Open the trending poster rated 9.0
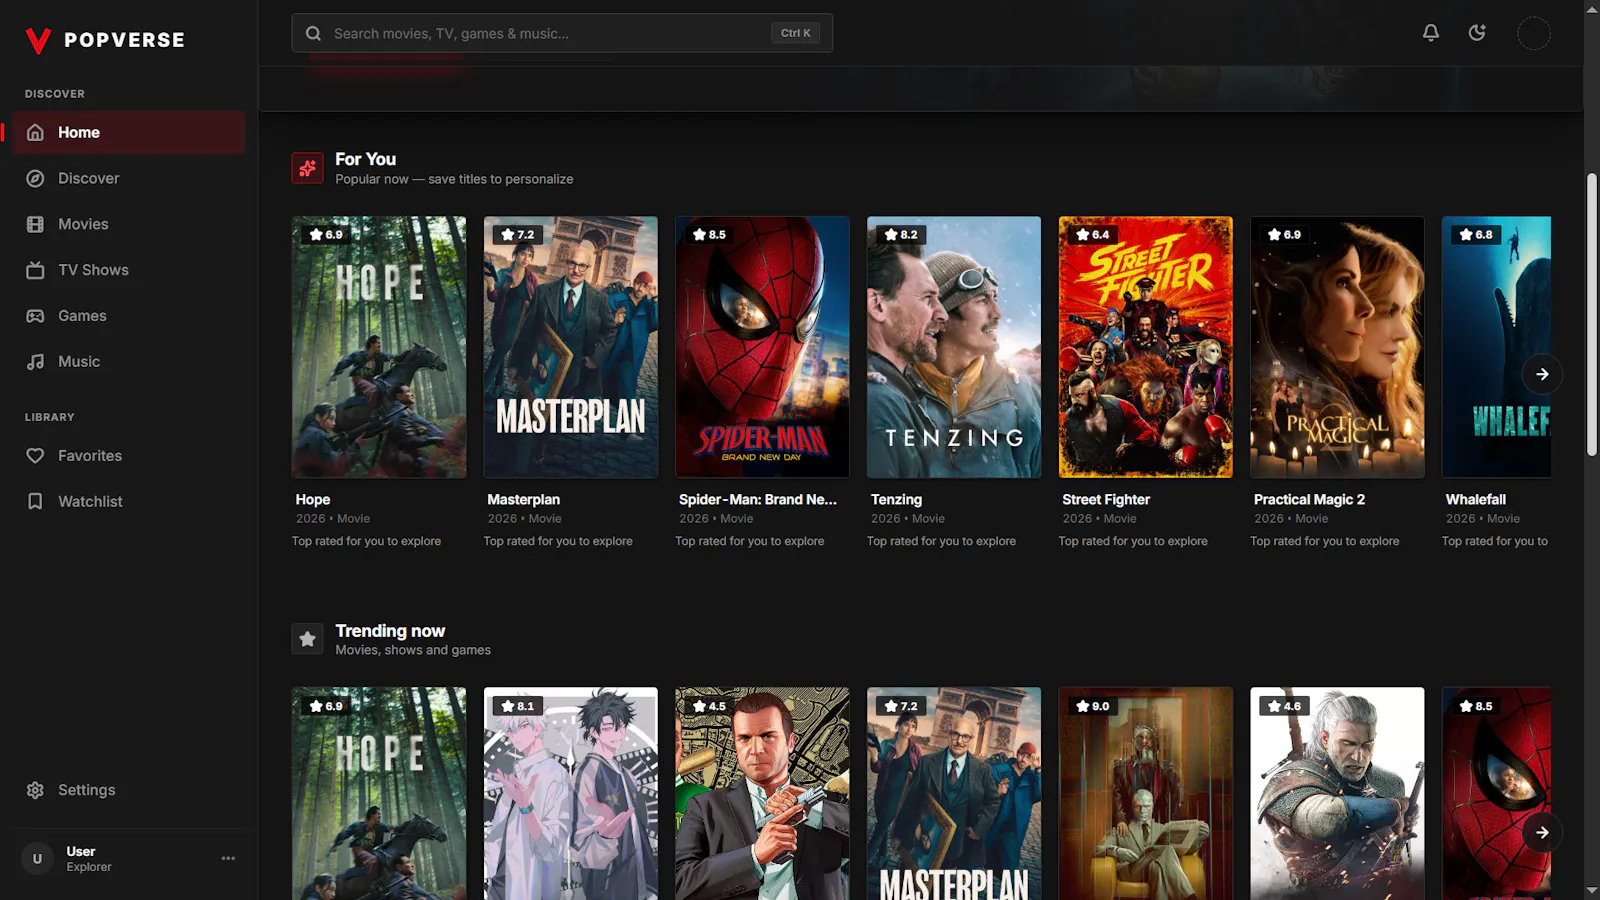 tap(1146, 794)
